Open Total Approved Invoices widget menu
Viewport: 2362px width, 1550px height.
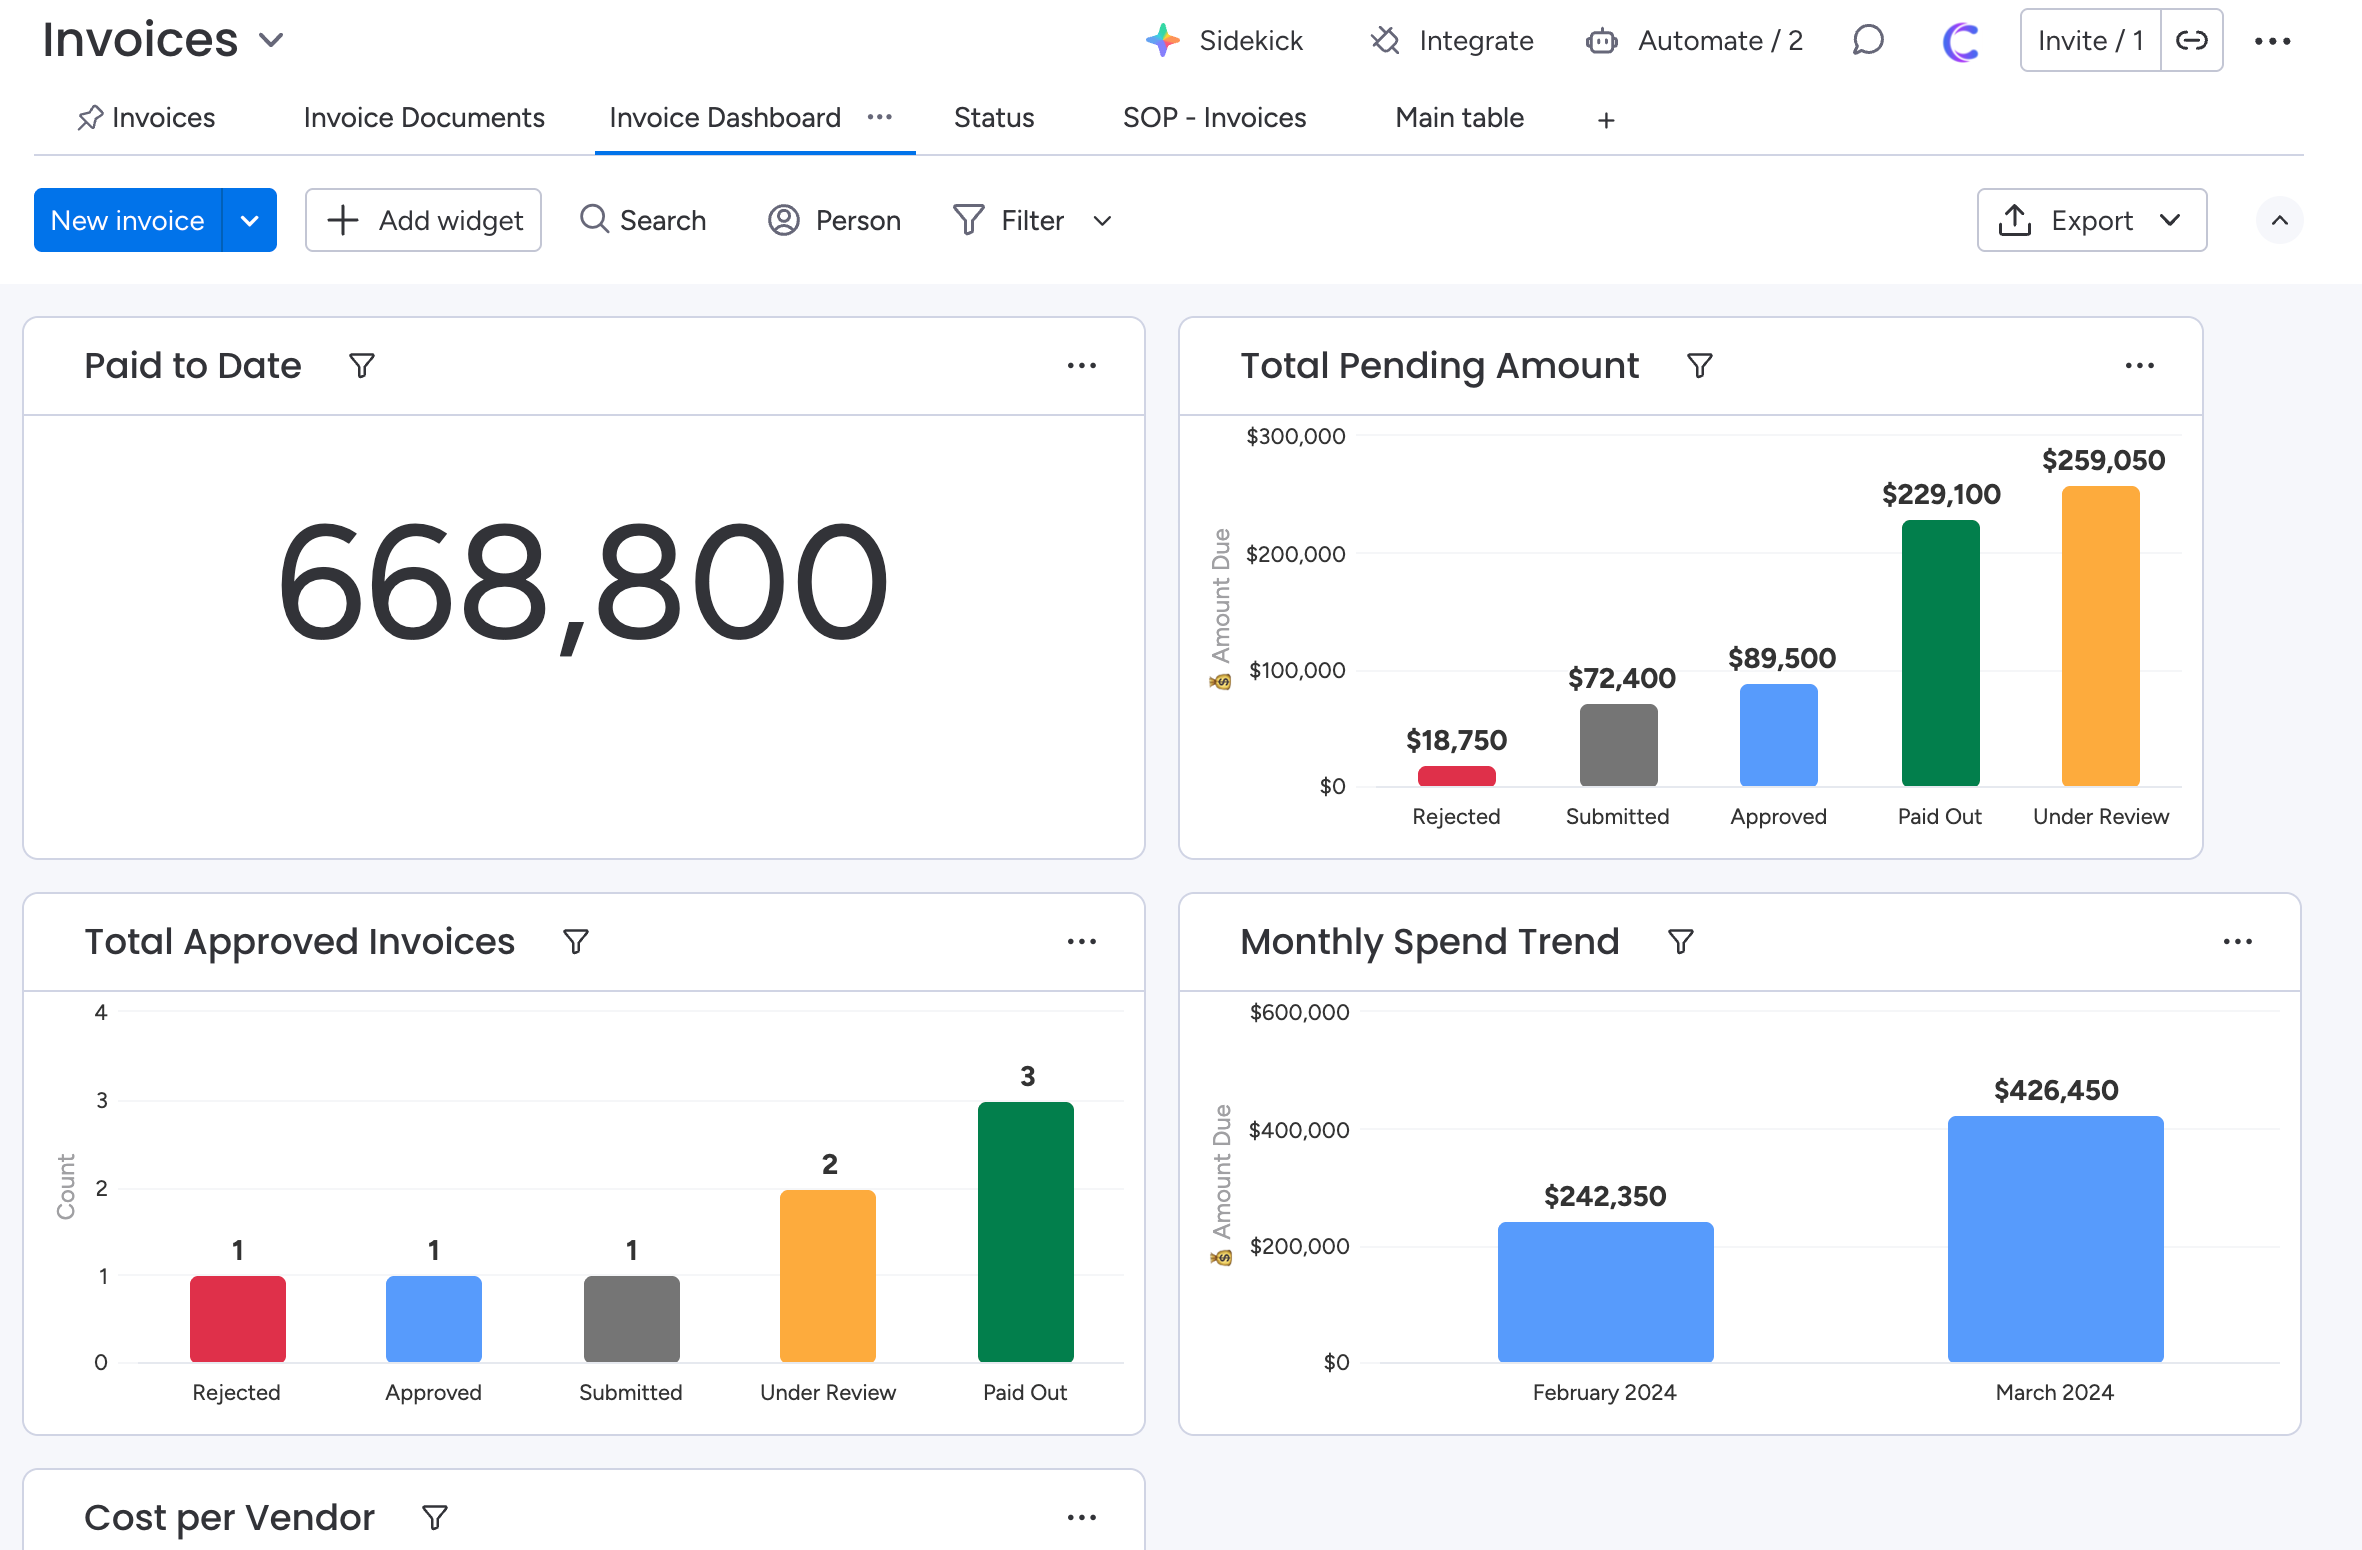point(1081,942)
